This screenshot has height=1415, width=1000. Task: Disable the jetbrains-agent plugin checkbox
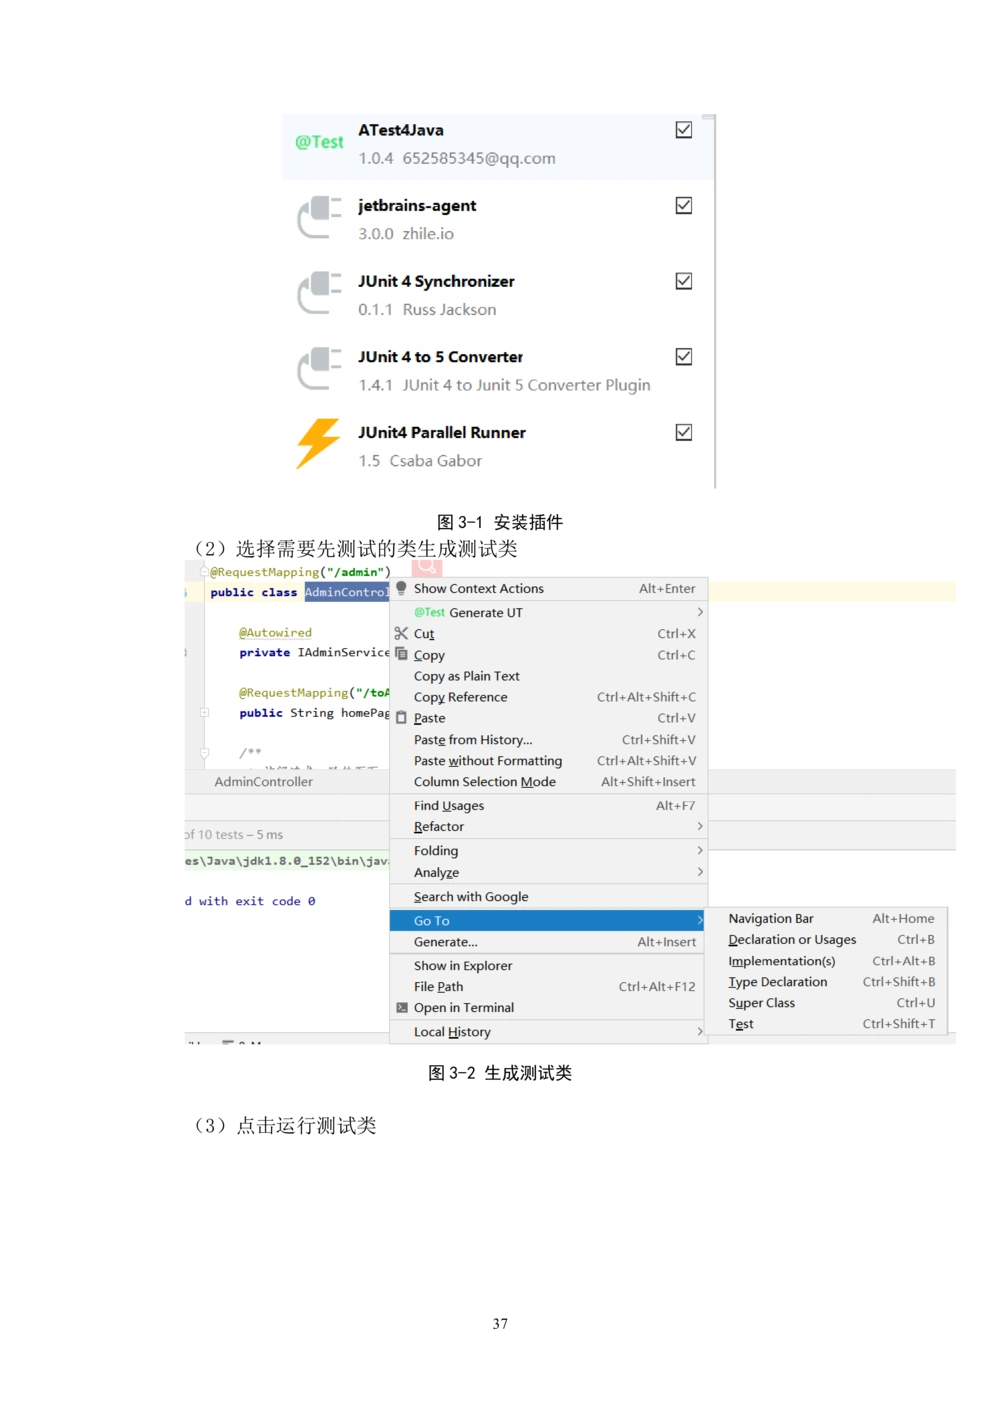684,205
